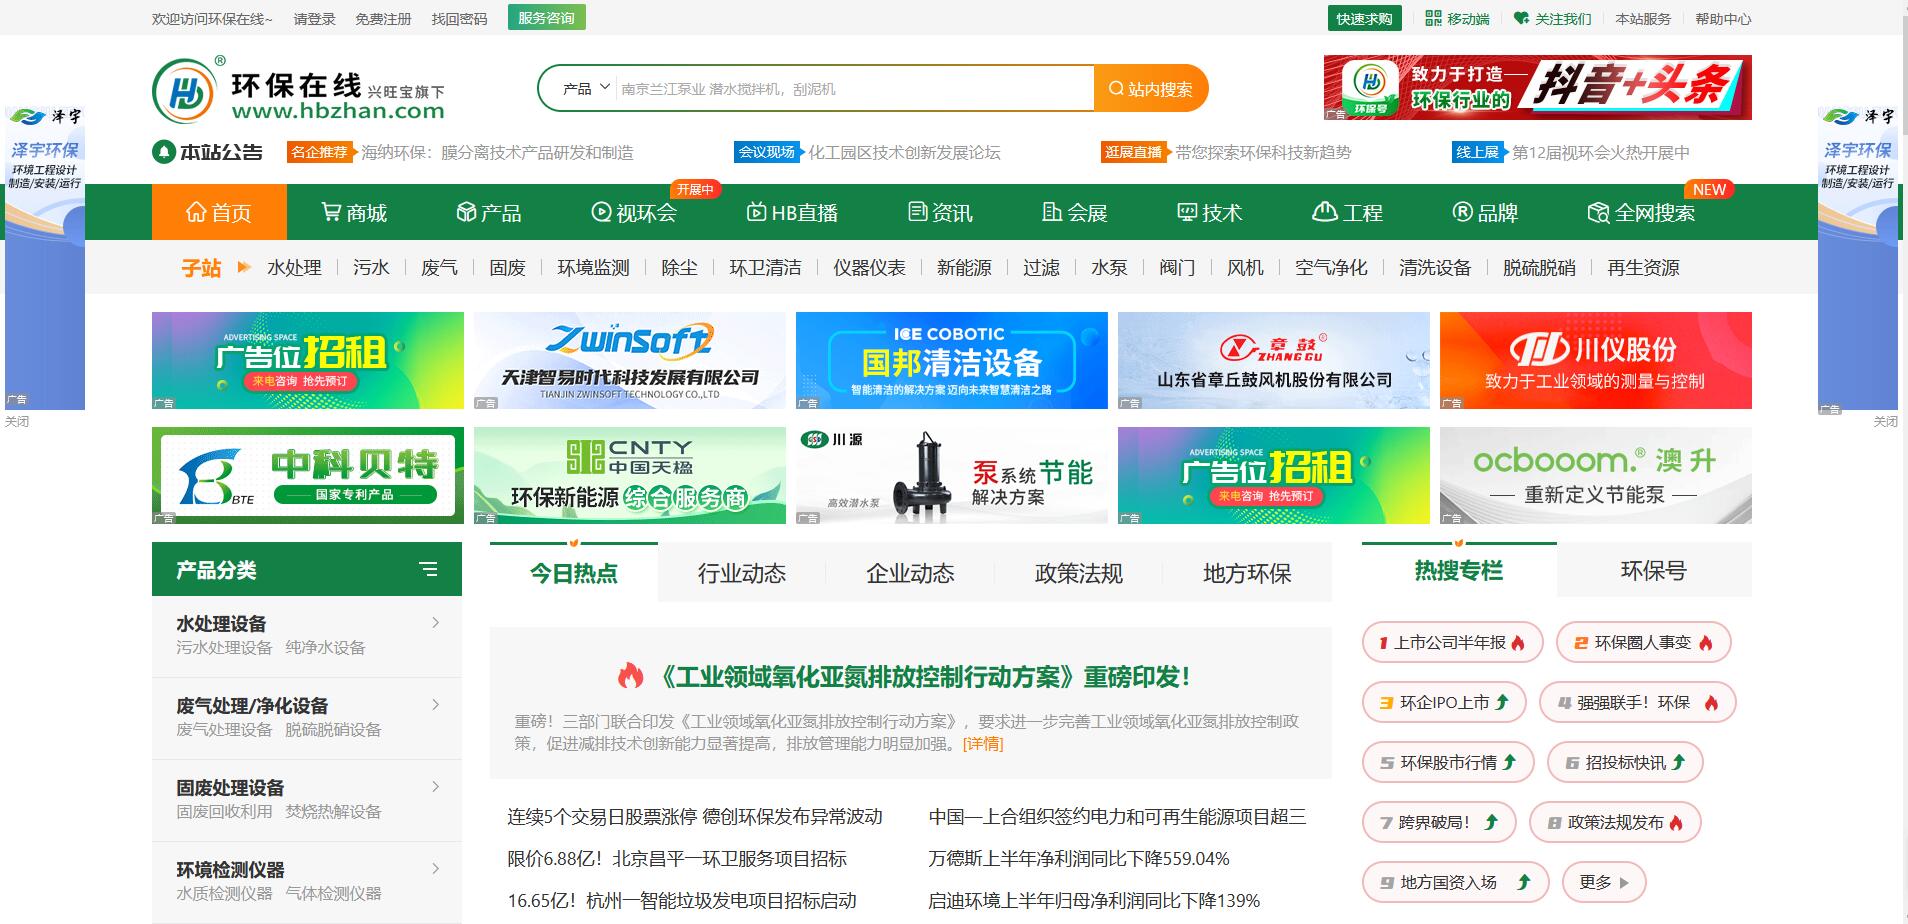The width and height of the screenshot is (1908, 924).
Task: Open the 川仪股份 ad banner
Action: tap(1596, 360)
